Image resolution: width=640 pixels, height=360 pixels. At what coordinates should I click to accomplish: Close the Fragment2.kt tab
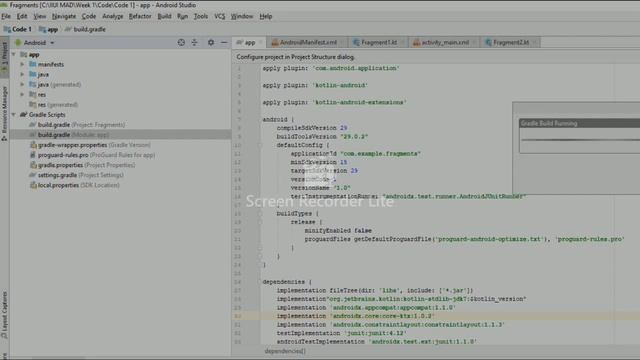click(x=534, y=42)
